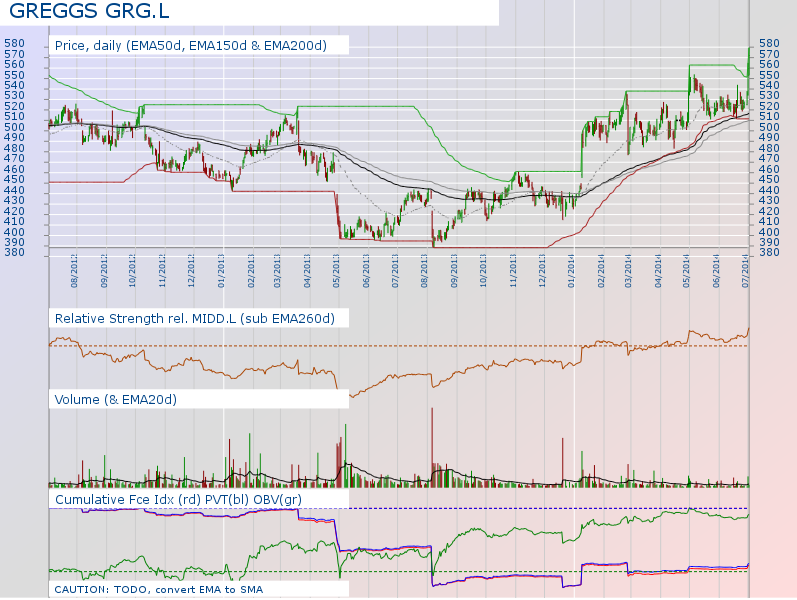797x600 pixels.
Task: Click the 08/2013 date label
Action: pos(424,271)
